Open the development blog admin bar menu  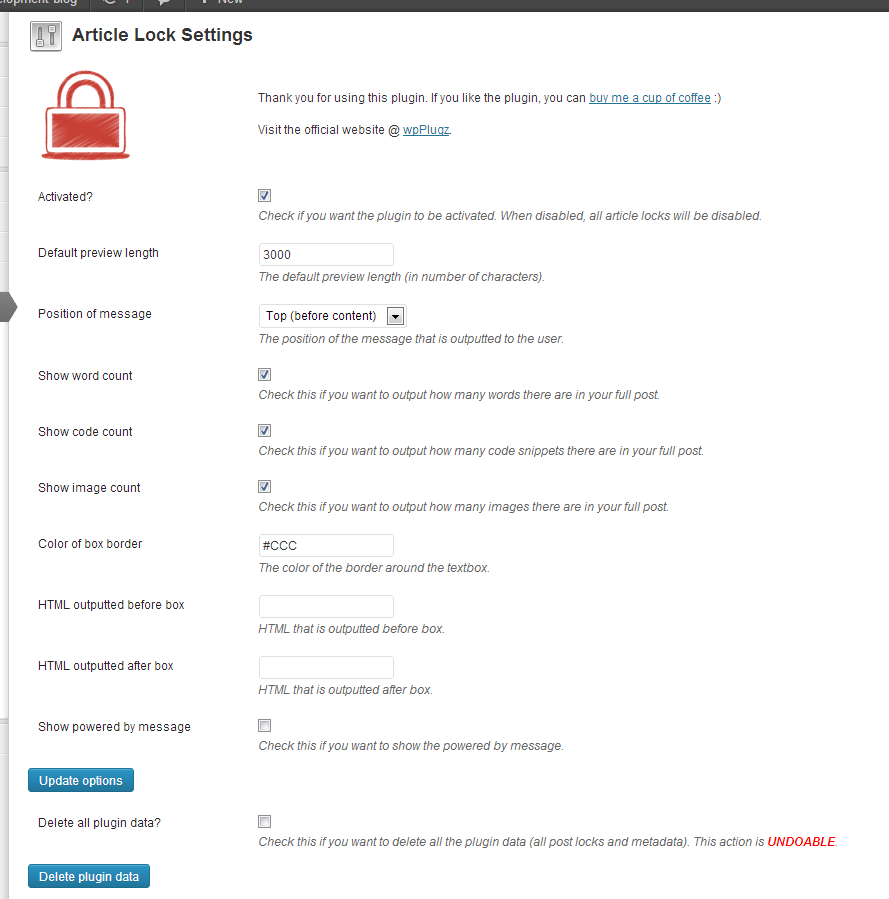pos(40,4)
